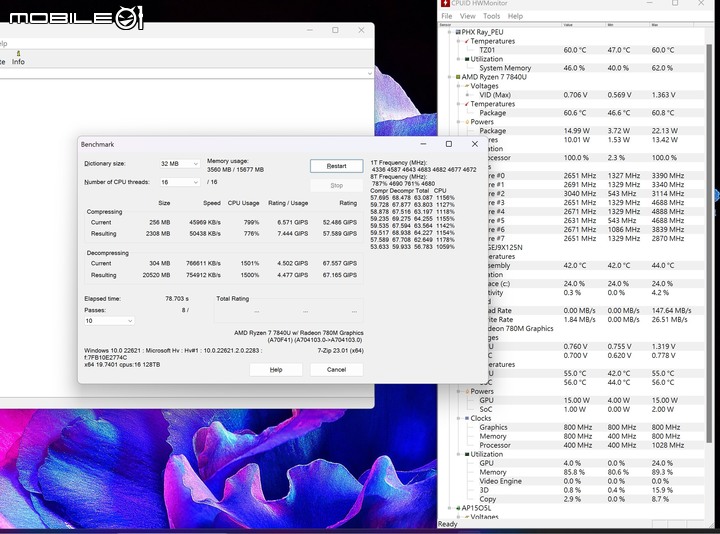Open the Tools menu in HWMonitor
The width and height of the screenshot is (720, 534).
[491, 16]
